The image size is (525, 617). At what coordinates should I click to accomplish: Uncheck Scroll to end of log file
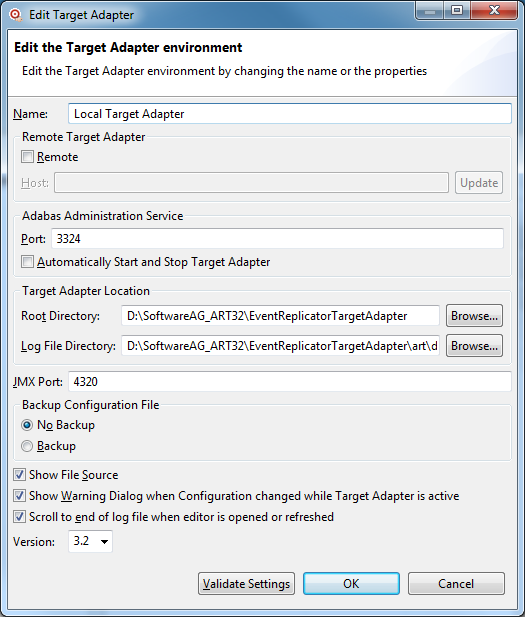click(19, 516)
